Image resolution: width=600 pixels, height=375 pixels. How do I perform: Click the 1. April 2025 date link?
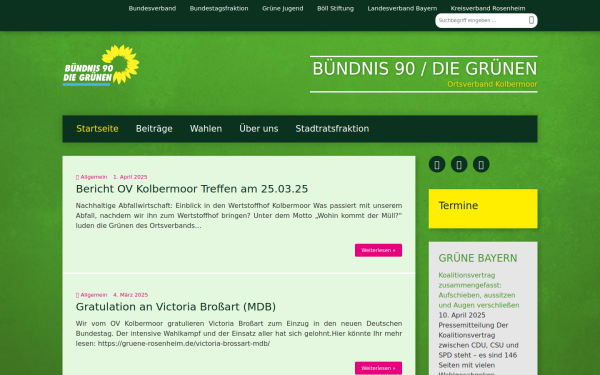pos(130,177)
